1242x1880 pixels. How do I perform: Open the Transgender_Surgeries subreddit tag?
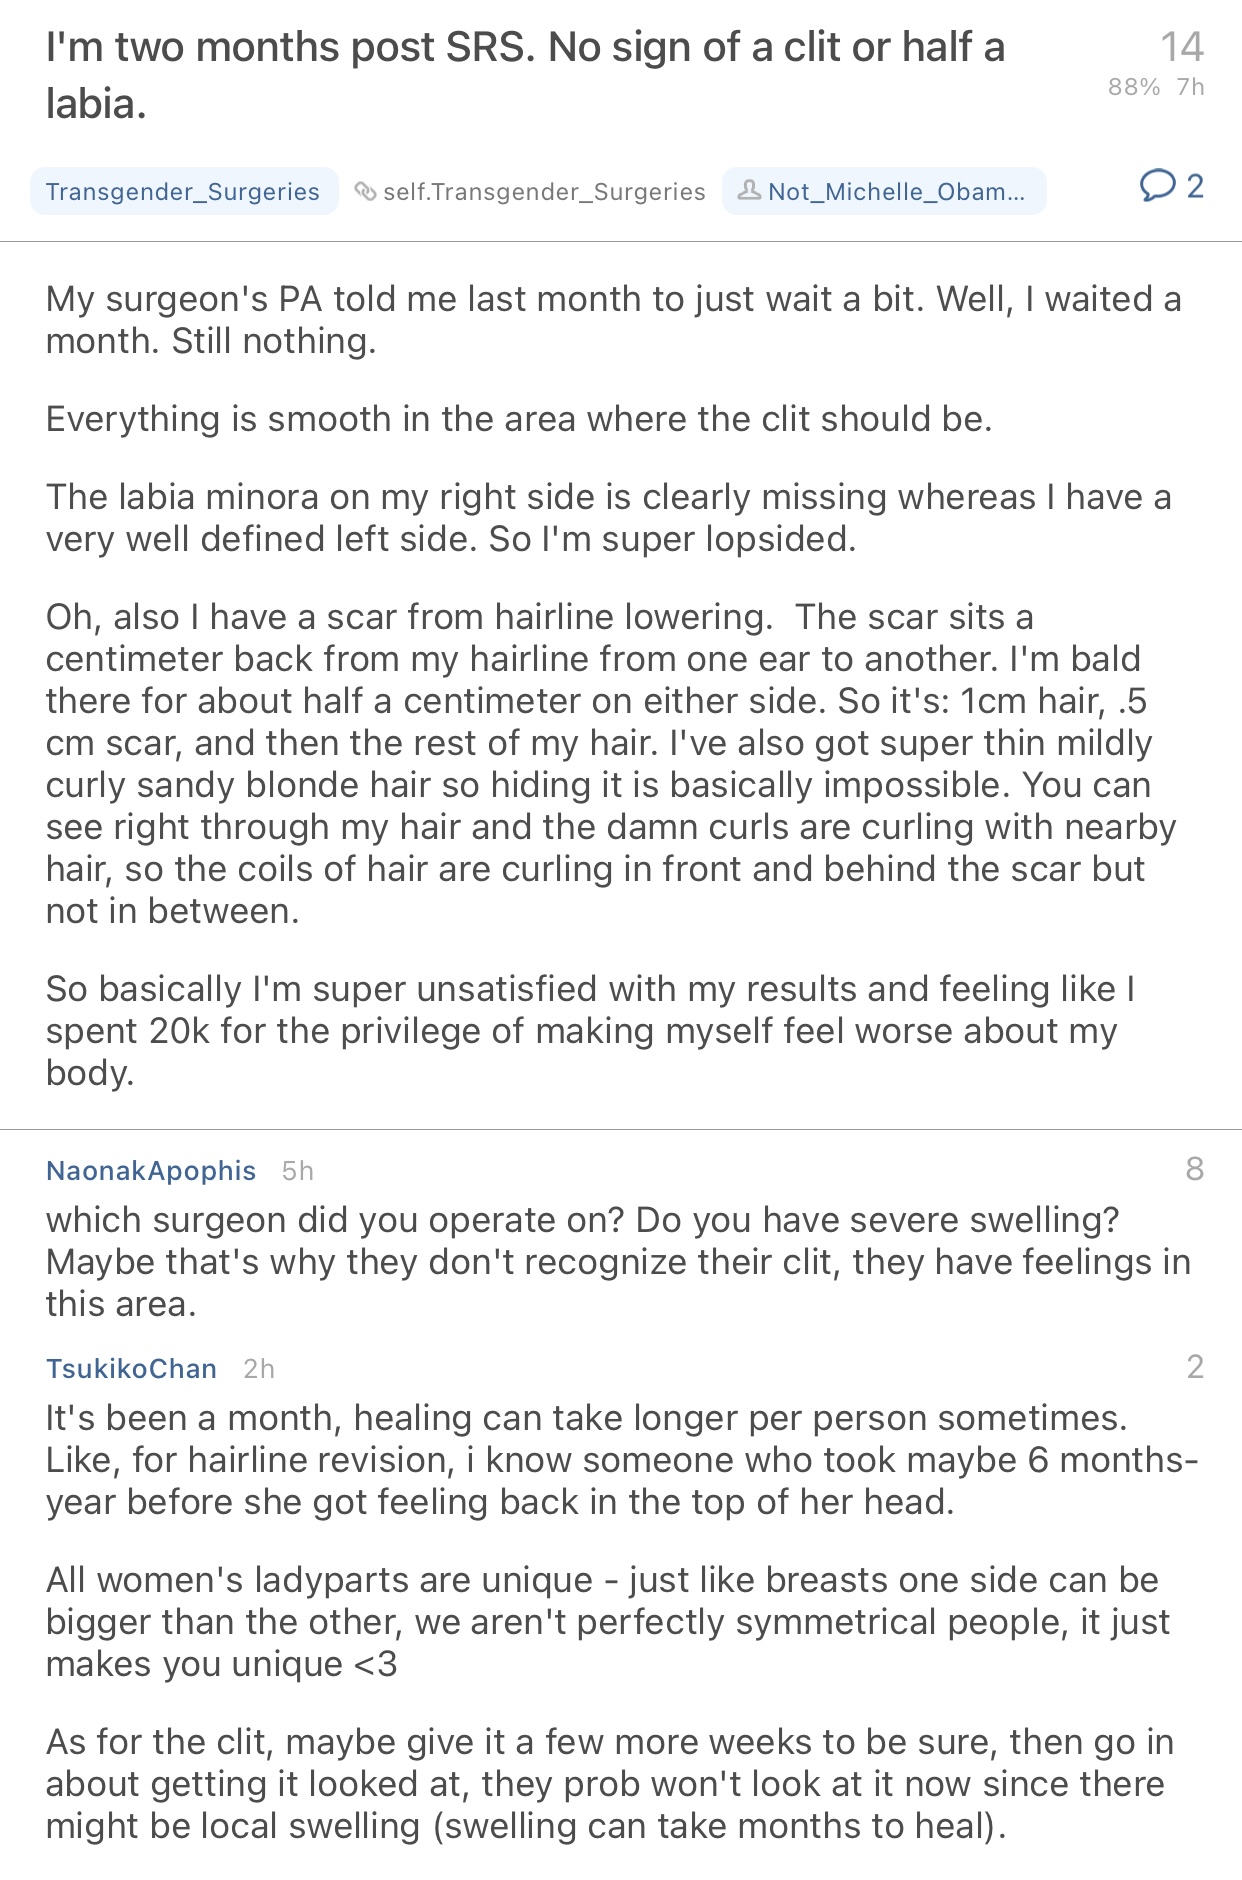(x=183, y=191)
